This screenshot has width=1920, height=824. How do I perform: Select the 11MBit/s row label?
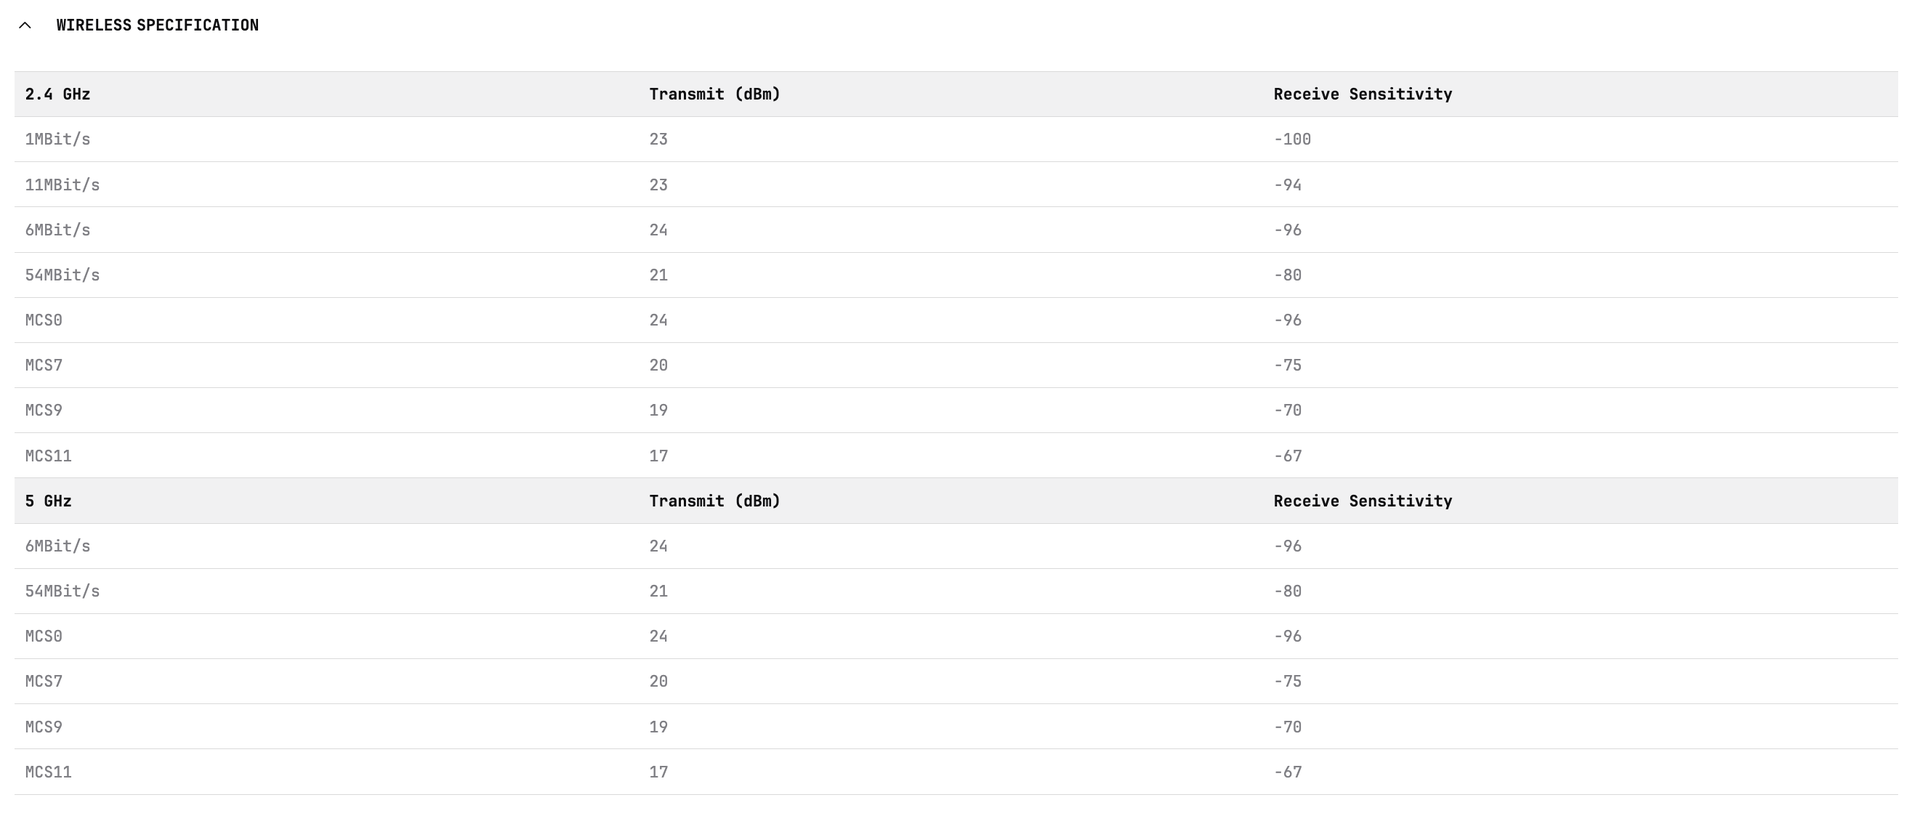click(62, 185)
